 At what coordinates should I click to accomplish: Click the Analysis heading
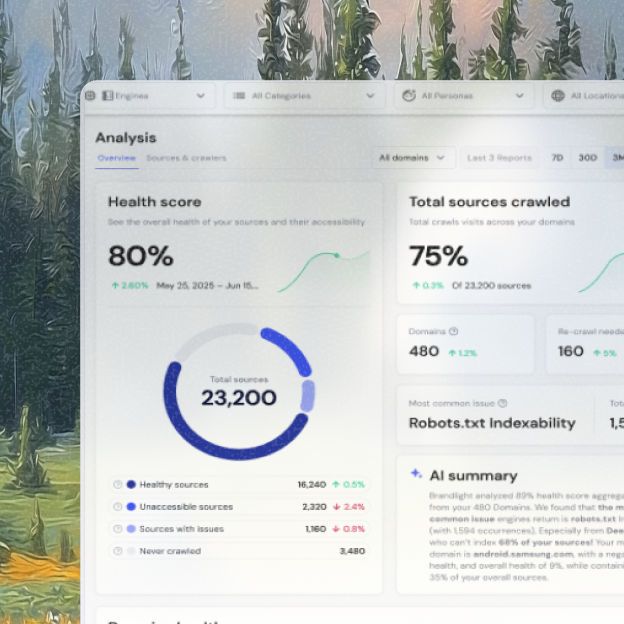click(126, 138)
